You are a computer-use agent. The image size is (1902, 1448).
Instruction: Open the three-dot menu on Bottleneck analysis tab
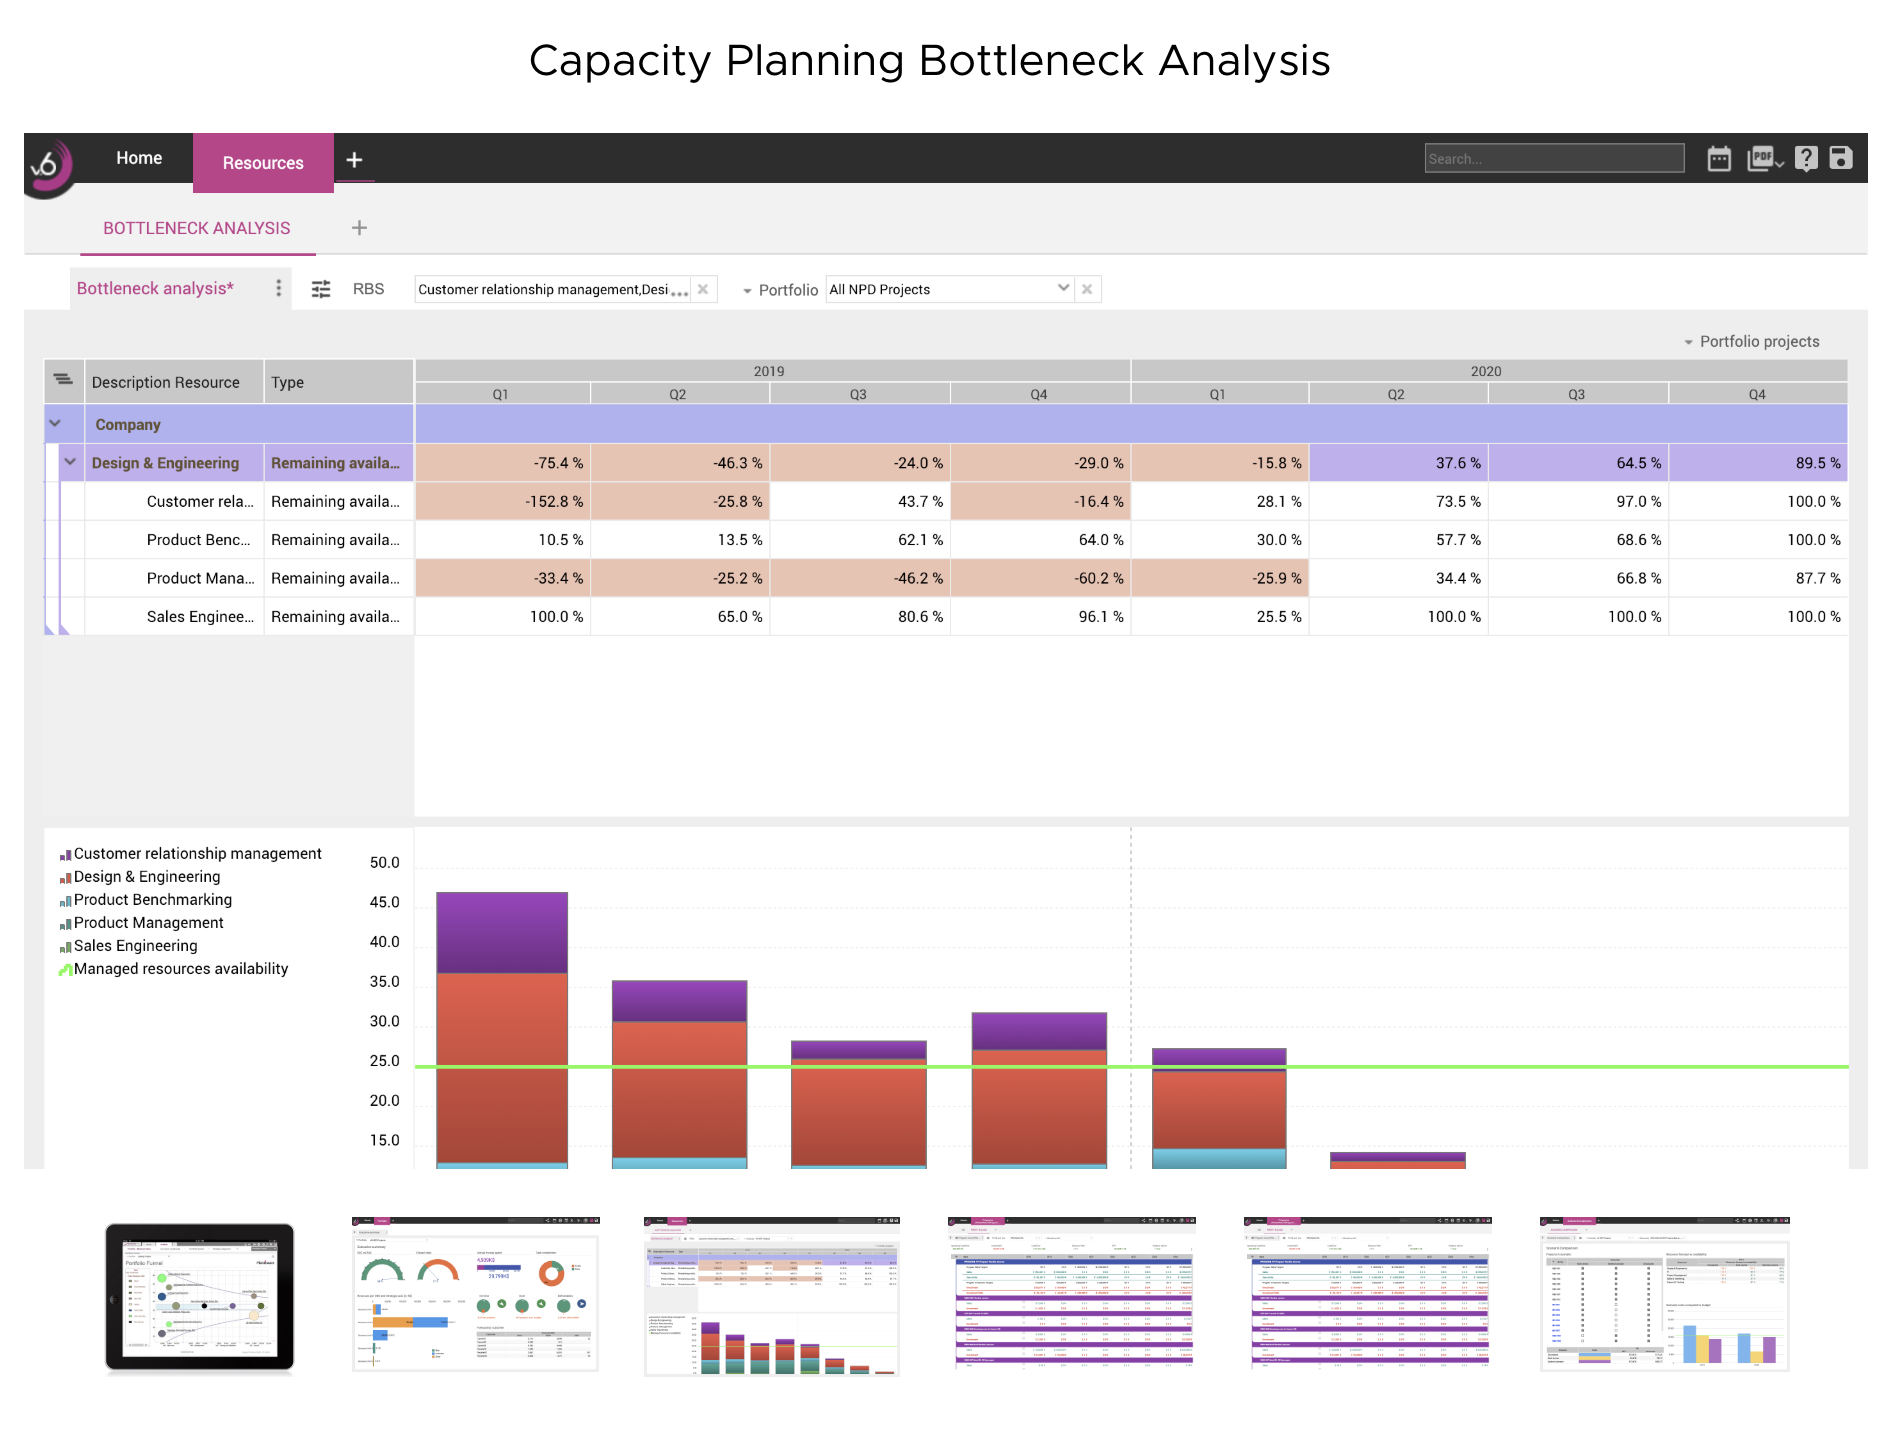pyautogui.click(x=279, y=288)
